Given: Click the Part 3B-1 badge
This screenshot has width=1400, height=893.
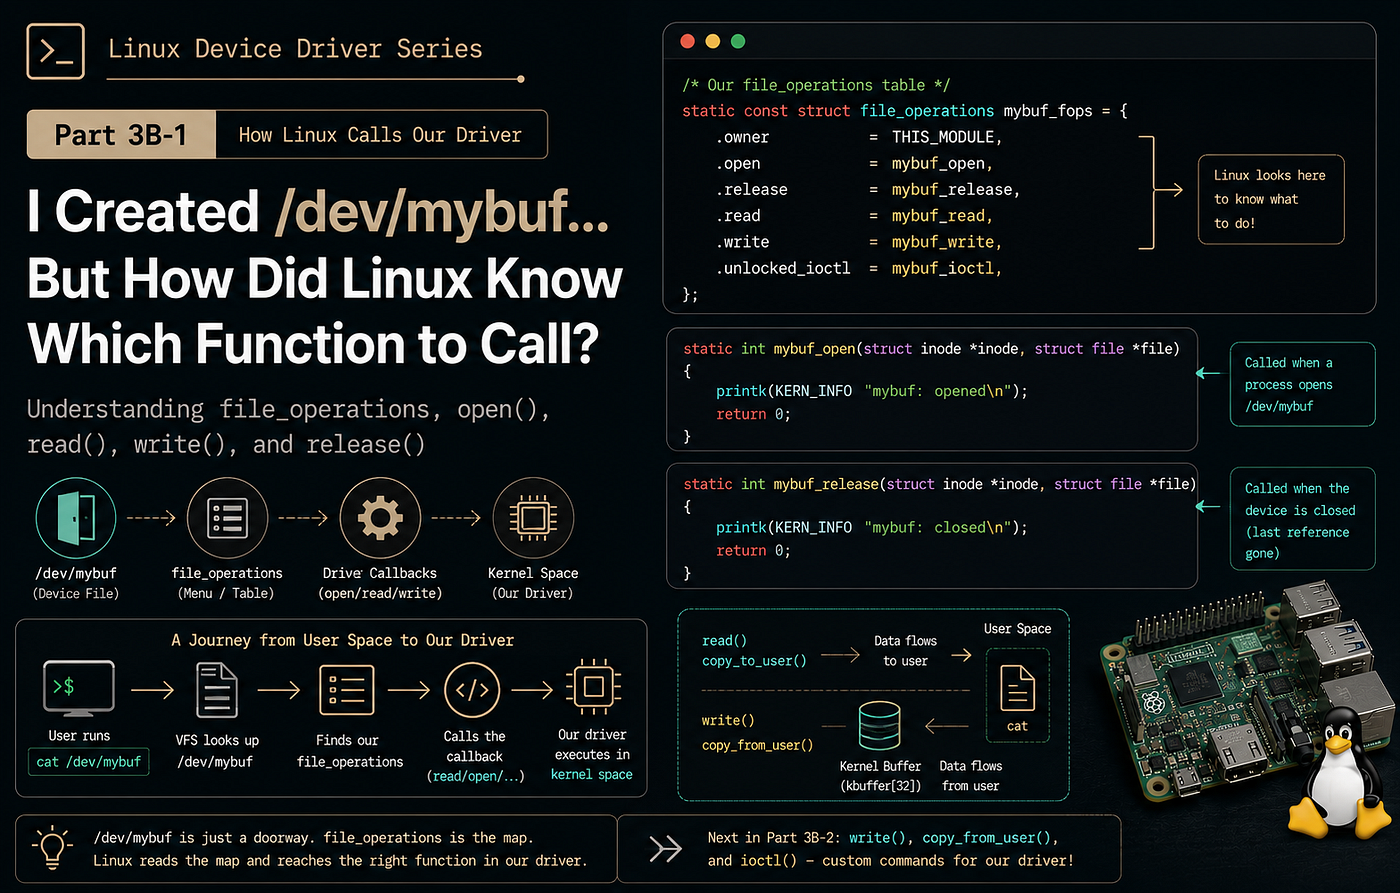Looking at the screenshot, I should tap(121, 134).
